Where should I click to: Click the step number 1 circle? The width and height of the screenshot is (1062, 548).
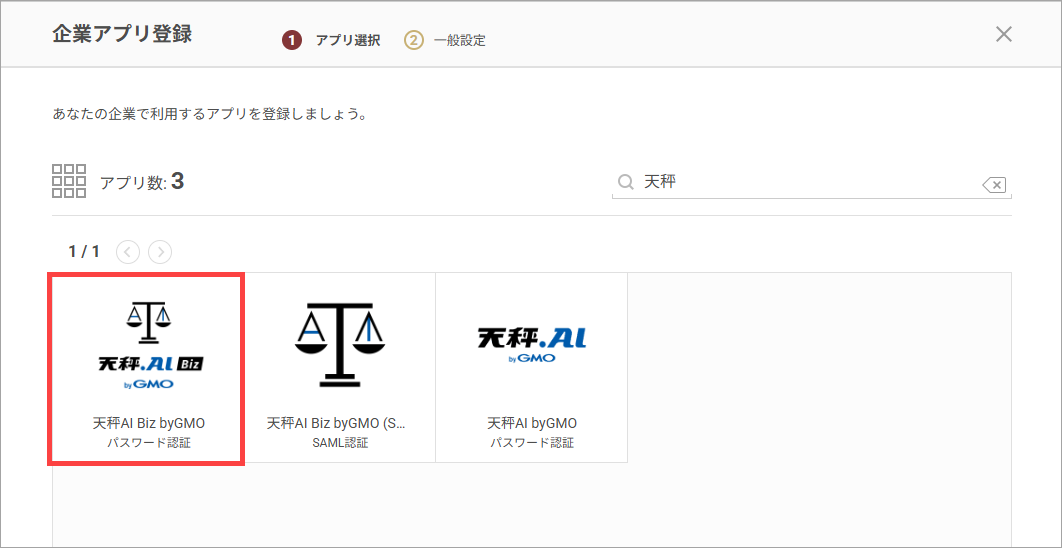click(292, 41)
